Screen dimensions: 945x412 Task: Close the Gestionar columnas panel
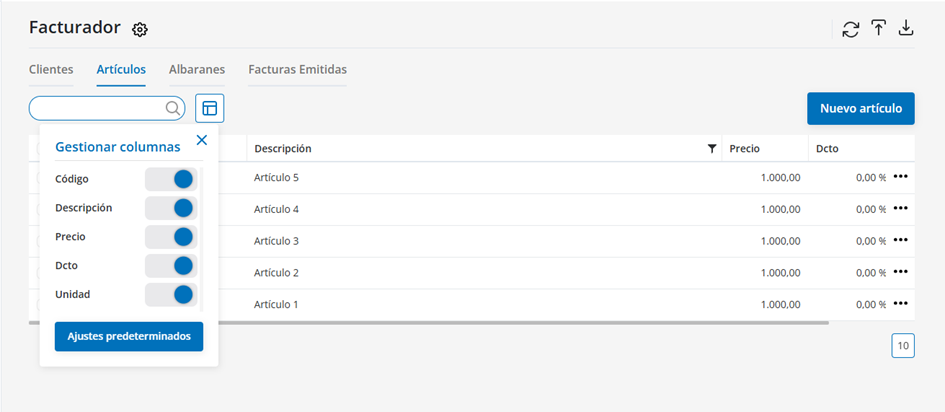pyautogui.click(x=202, y=140)
